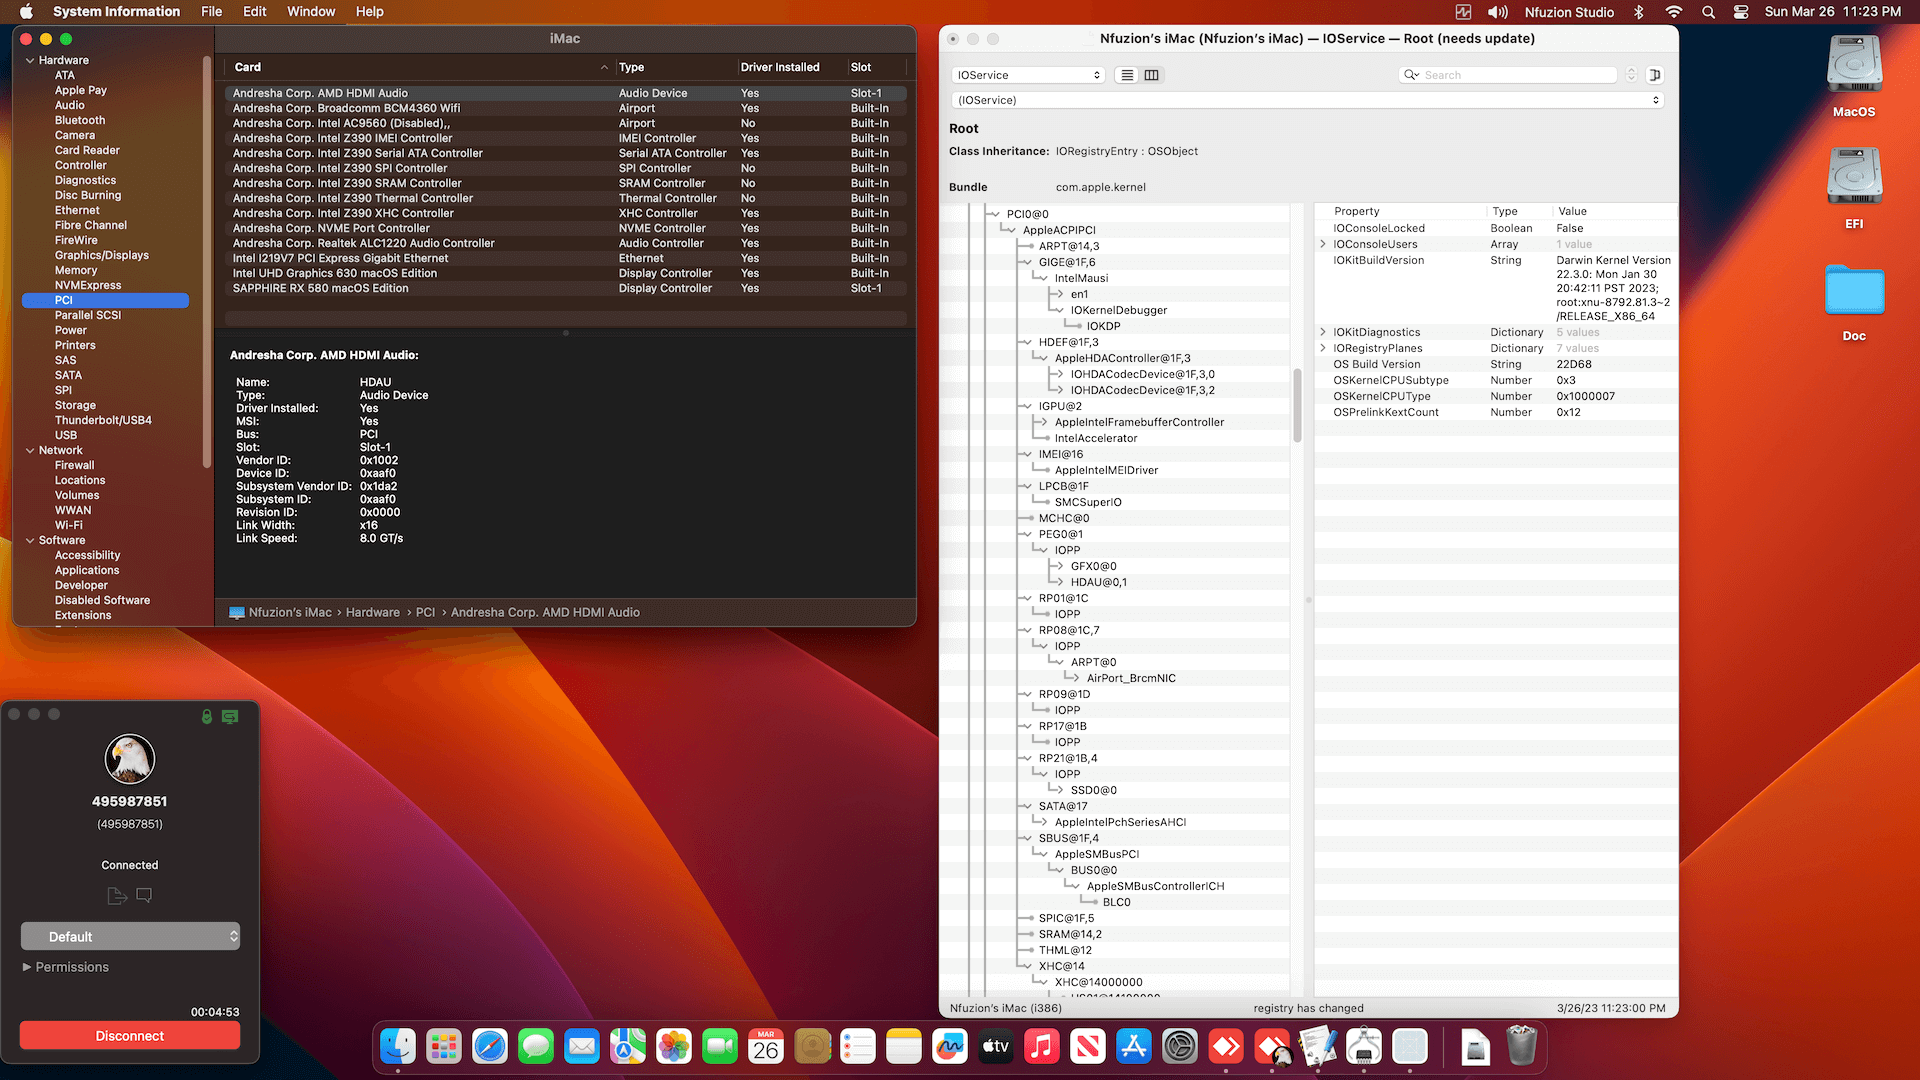
Task: Select the OS Build Version property row
Action: click(1495, 364)
